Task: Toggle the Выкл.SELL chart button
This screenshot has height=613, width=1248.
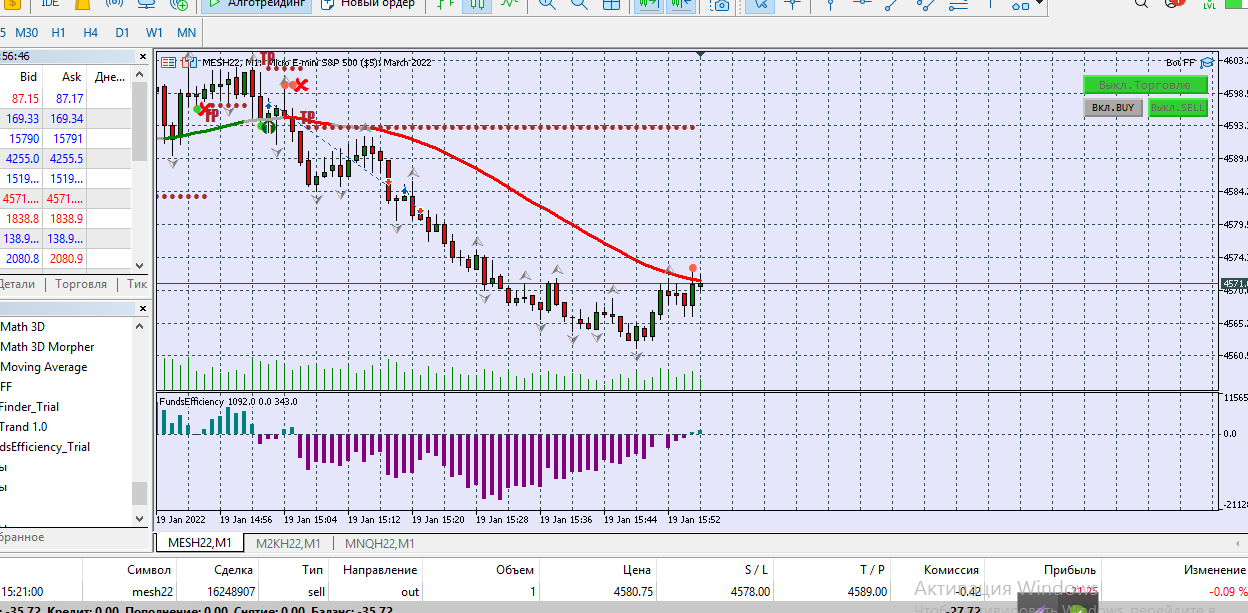Action: [x=1178, y=107]
